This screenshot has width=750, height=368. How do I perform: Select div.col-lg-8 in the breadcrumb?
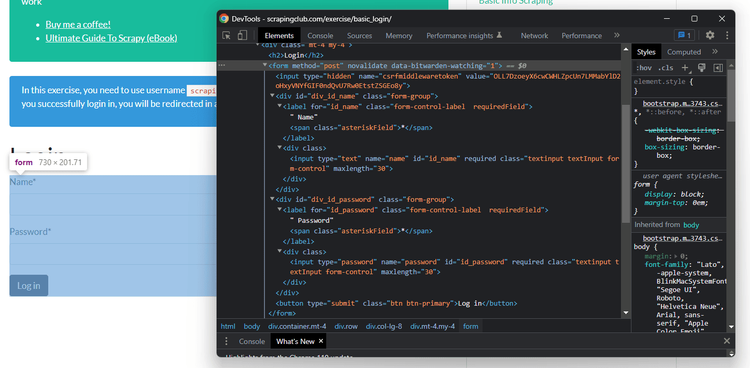[x=384, y=326]
